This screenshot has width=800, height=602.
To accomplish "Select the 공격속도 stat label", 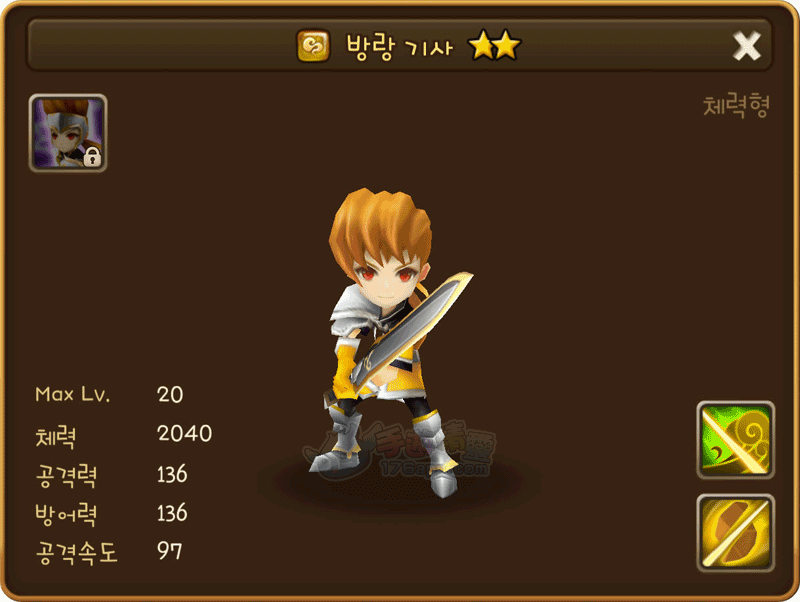I will tap(77, 553).
